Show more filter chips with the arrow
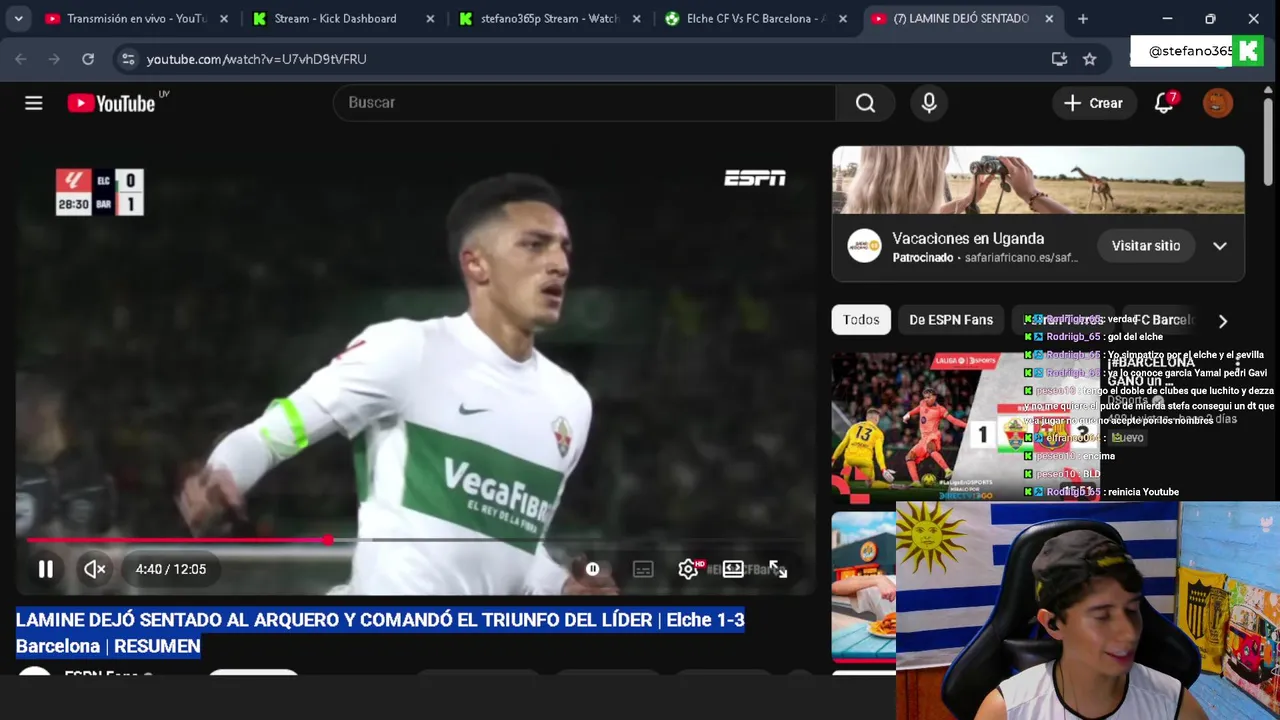This screenshot has width=1280, height=720. coord(1222,321)
